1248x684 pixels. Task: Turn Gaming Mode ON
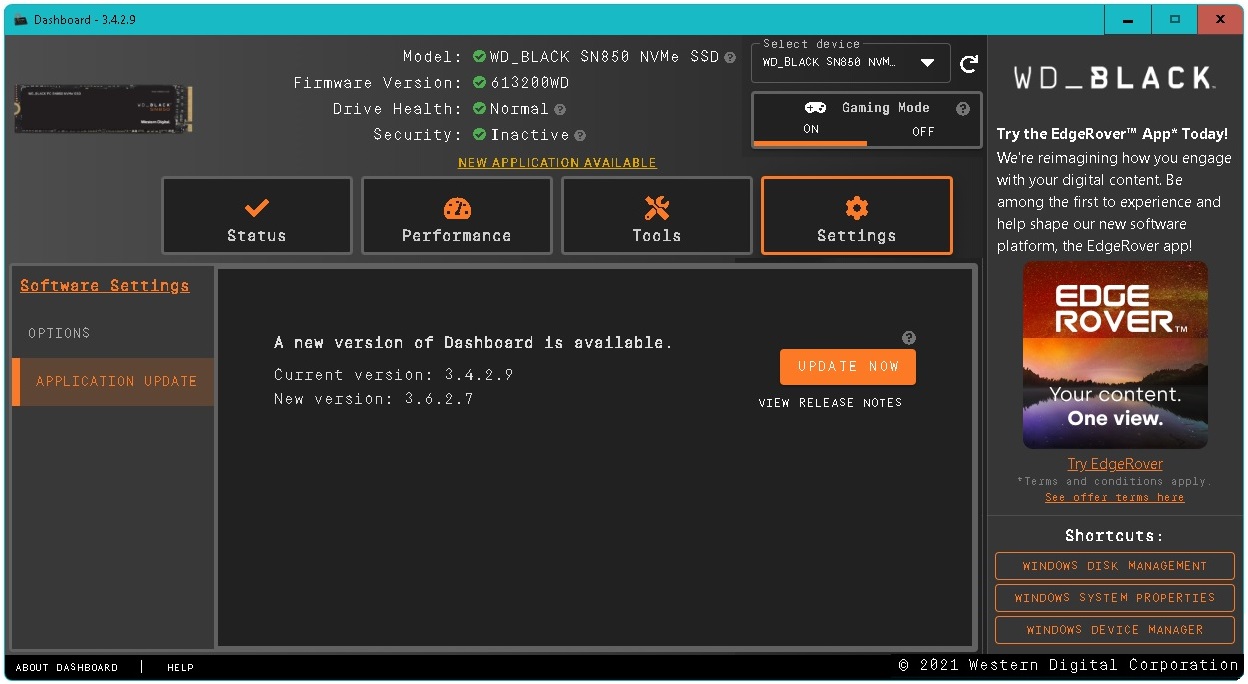(x=811, y=130)
